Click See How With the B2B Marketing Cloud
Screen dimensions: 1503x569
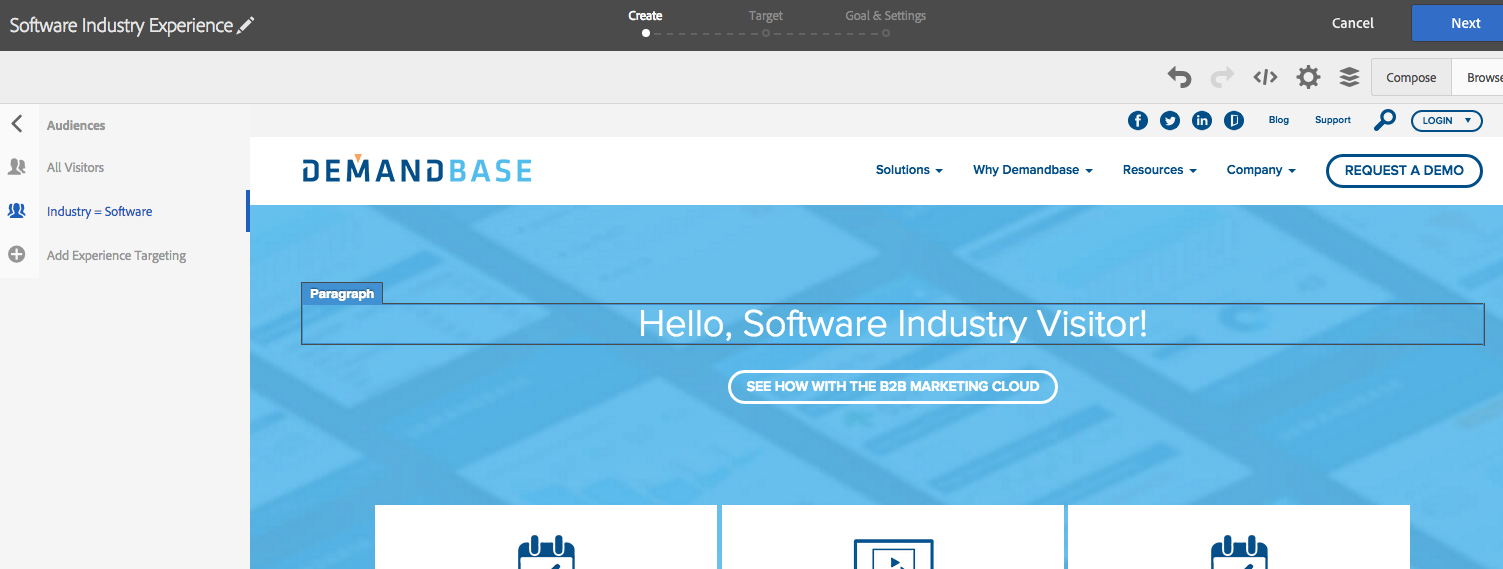893,386
